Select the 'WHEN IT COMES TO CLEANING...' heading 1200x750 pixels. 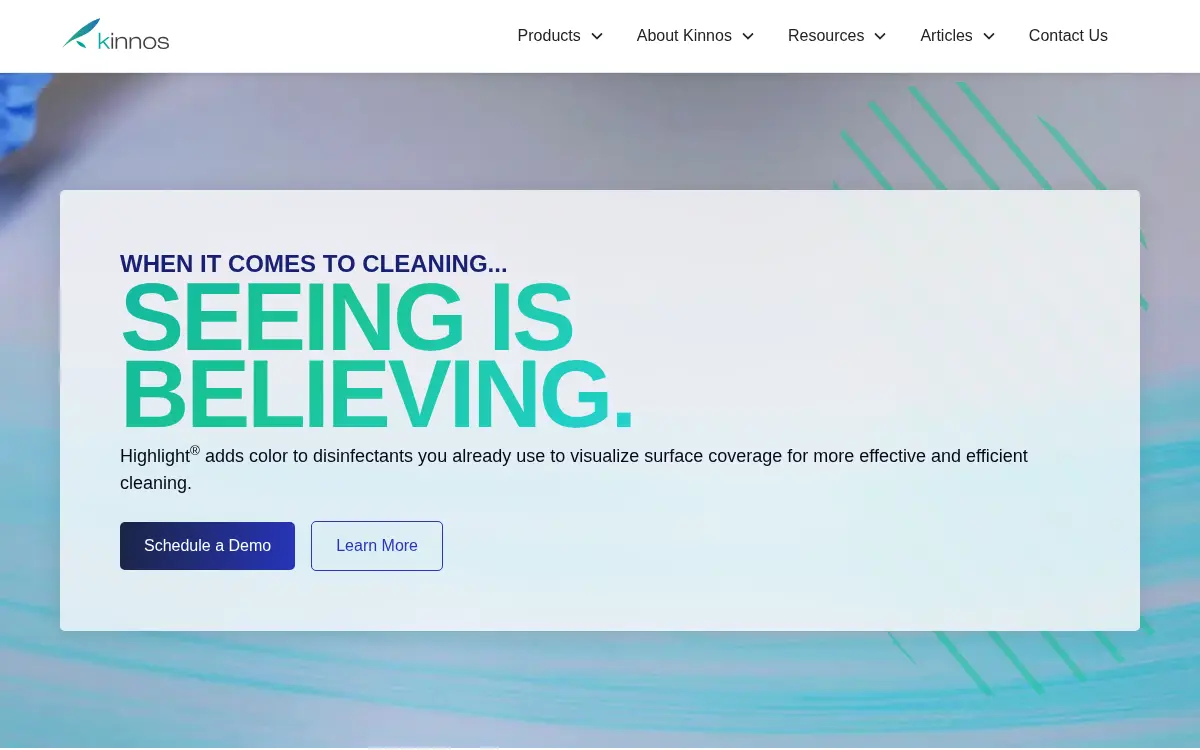point(314,264)
